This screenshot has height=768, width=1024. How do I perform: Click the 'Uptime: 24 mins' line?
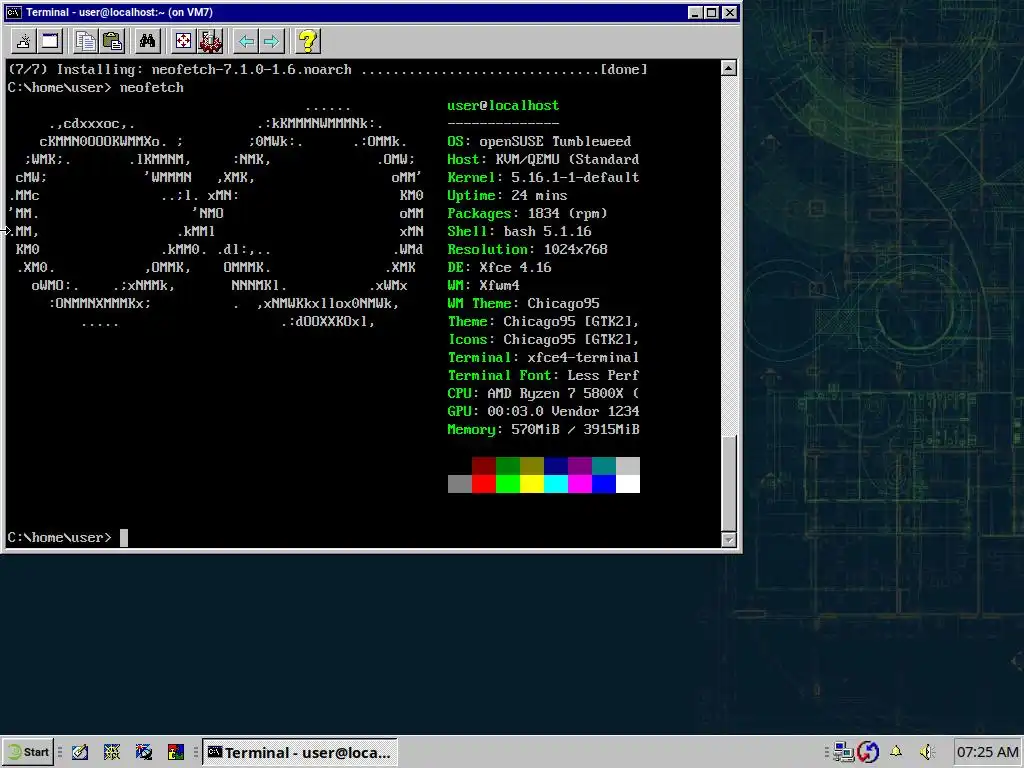click(x=507, y=195)
